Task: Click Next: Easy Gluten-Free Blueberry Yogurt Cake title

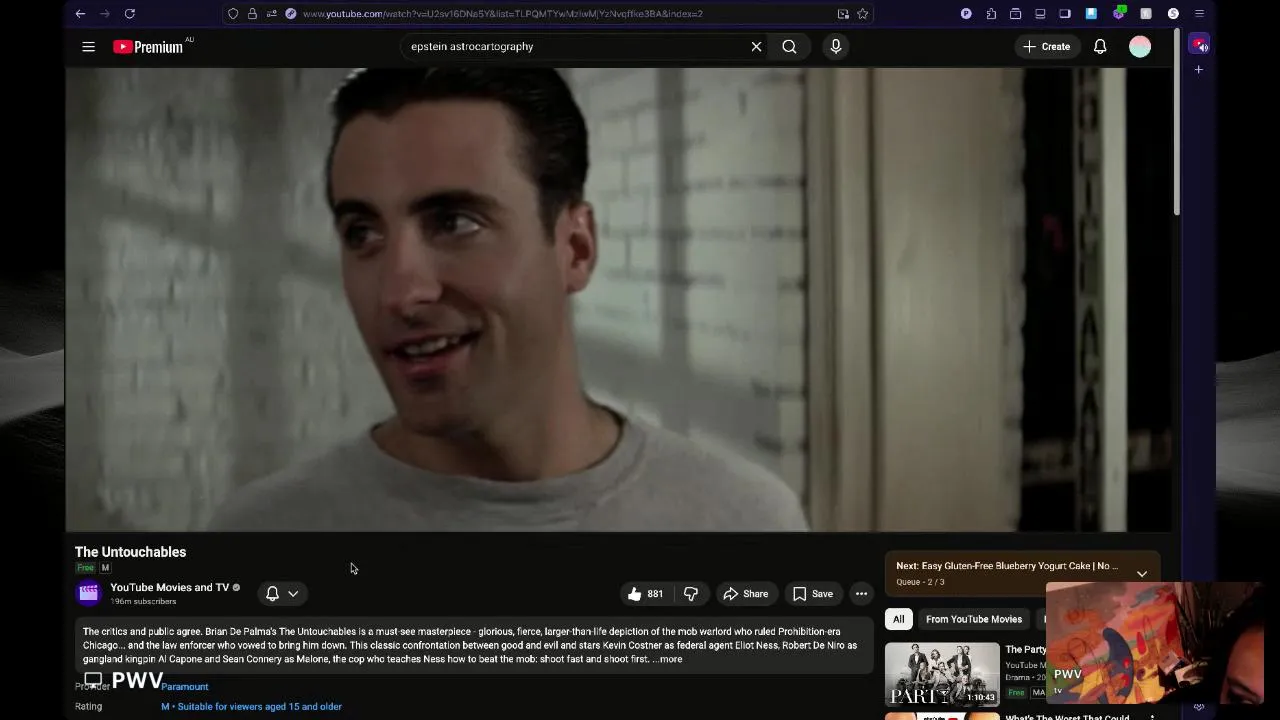Action: [1007, 566]
